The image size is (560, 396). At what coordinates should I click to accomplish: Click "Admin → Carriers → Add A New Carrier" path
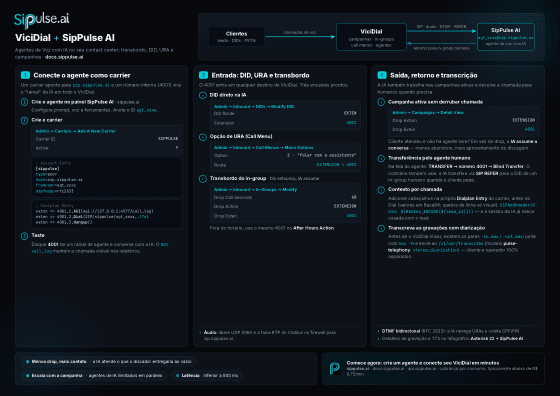(x=75, y=131)
